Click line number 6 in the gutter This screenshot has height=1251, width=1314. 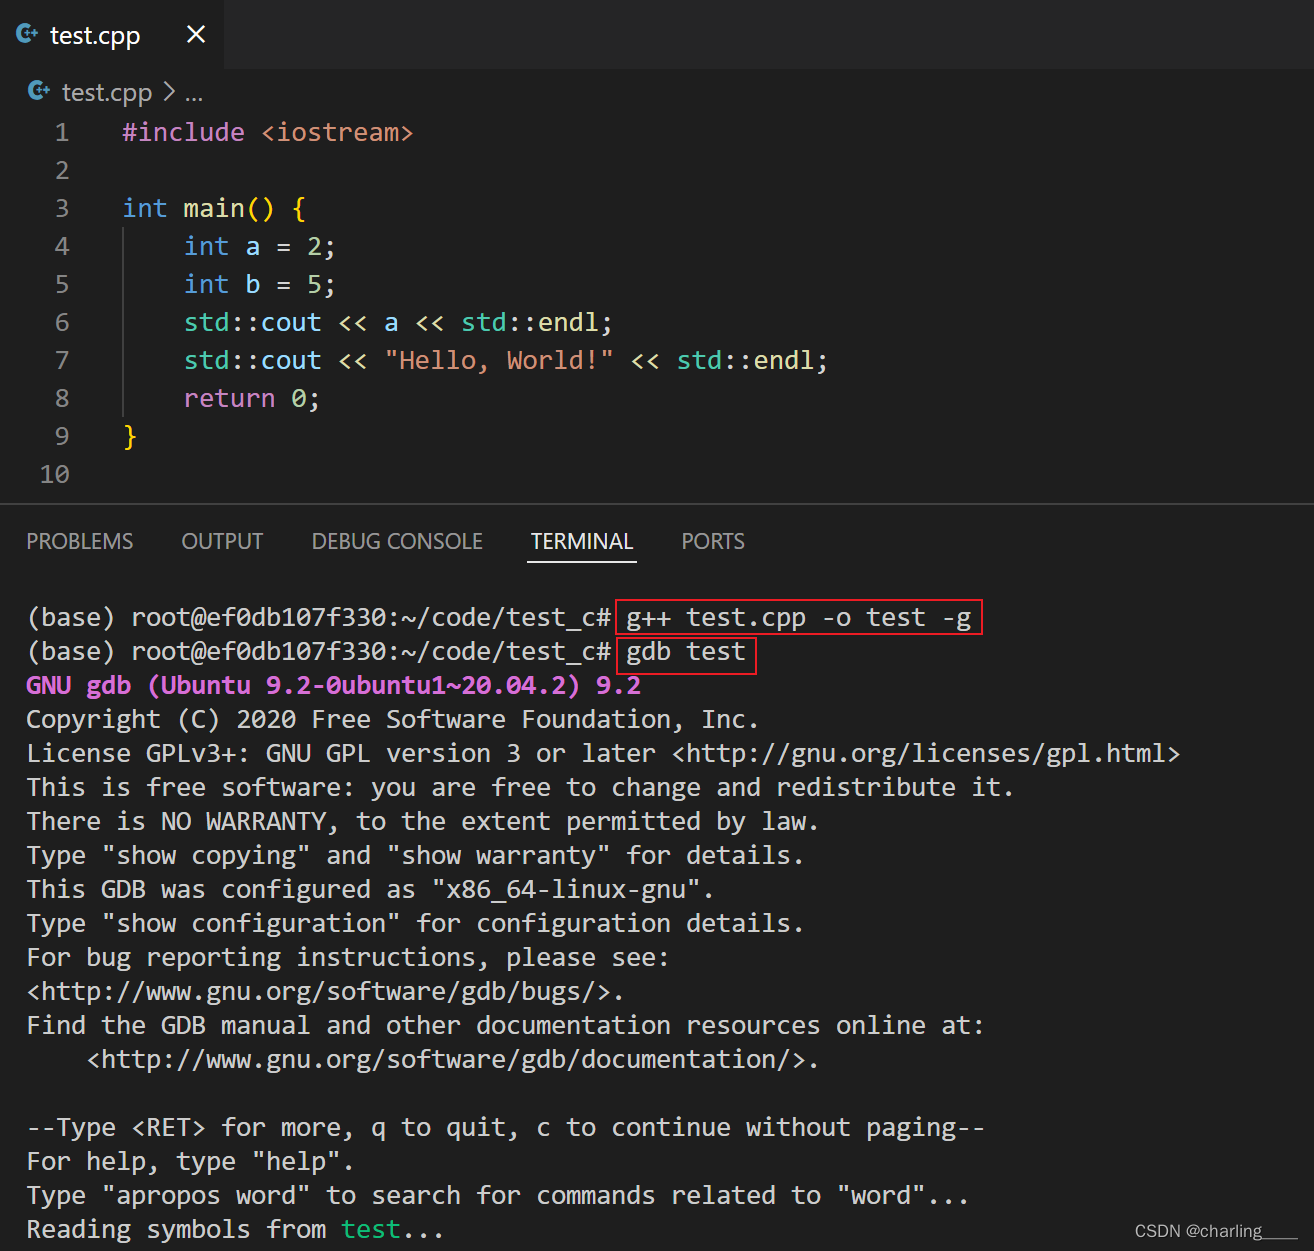click(x=62, y=322)
